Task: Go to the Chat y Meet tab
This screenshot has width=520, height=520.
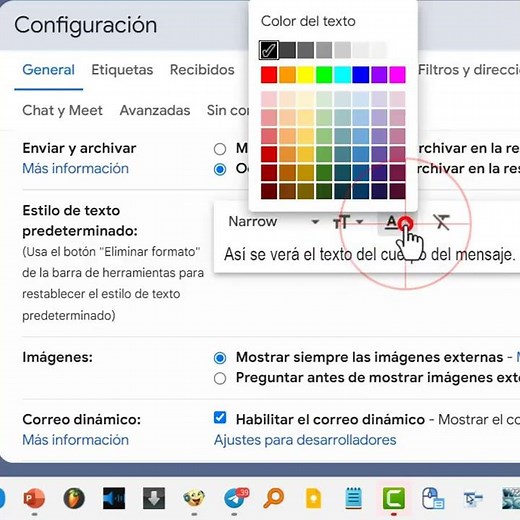Action: (62, 111)
